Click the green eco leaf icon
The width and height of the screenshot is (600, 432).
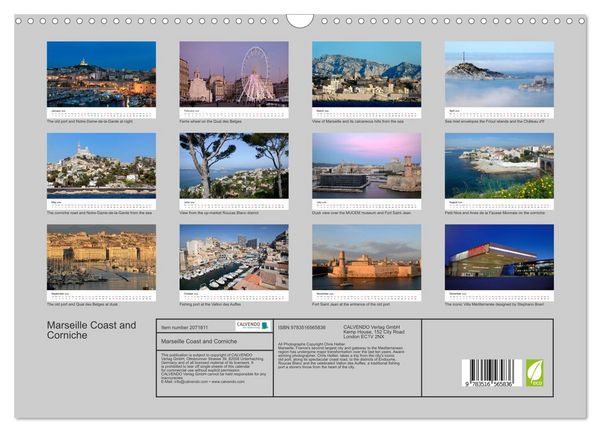point(535,372)
